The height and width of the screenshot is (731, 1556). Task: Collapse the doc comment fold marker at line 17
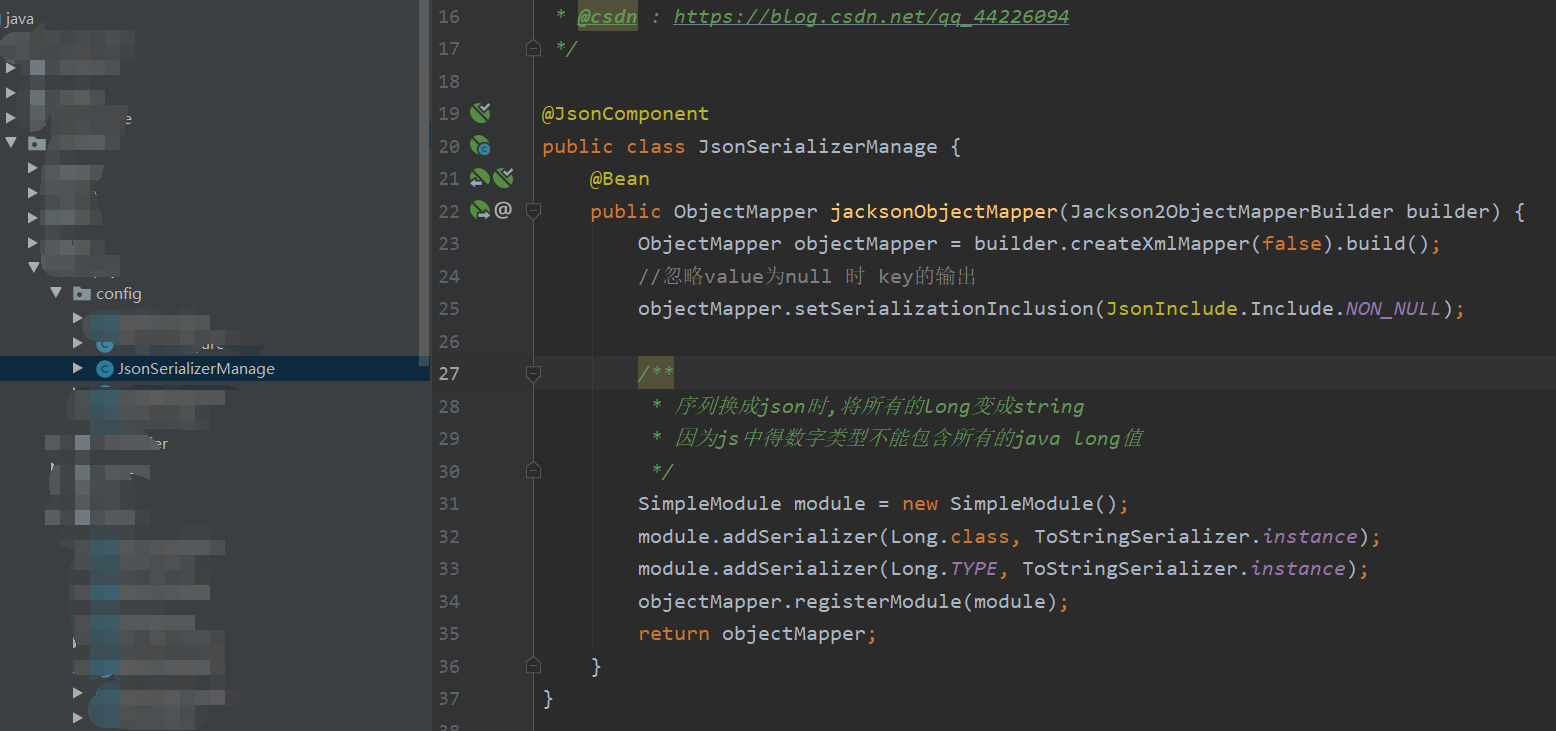[x=533, y=48]
